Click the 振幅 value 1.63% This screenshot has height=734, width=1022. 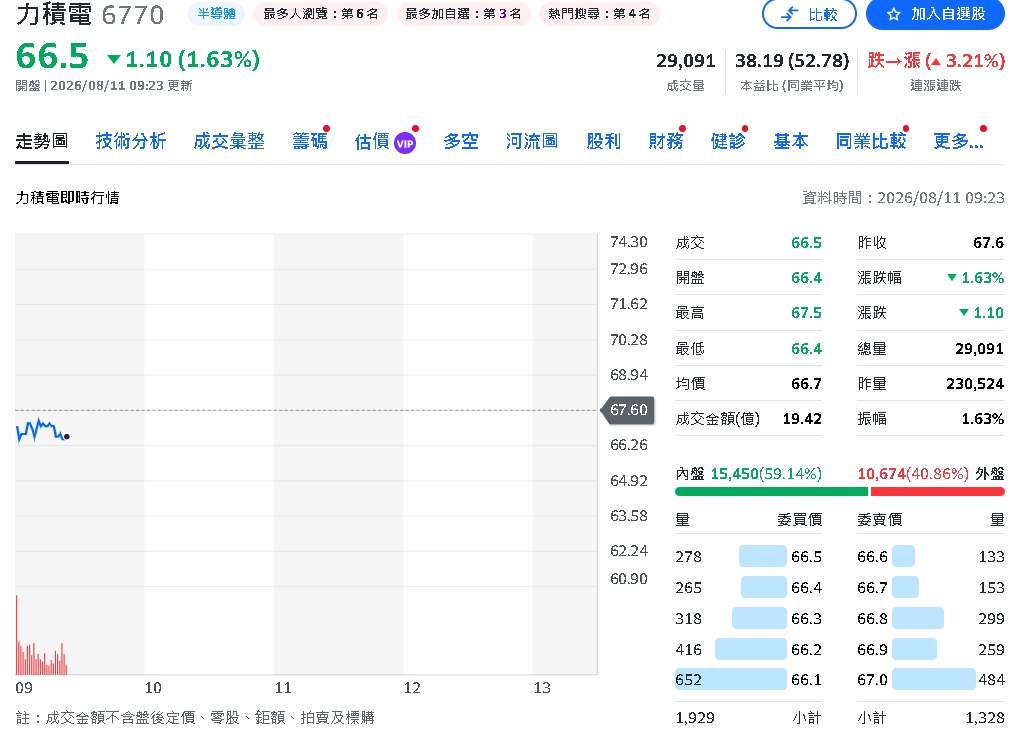point(983,419)
